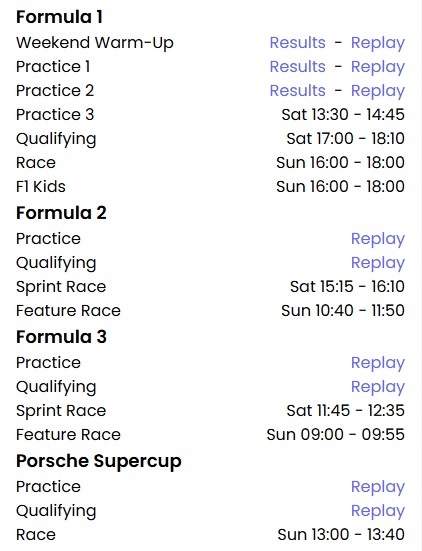Open Formula 2 Qualifying Replay
The image size is (422, 551).
coord(378,263)
